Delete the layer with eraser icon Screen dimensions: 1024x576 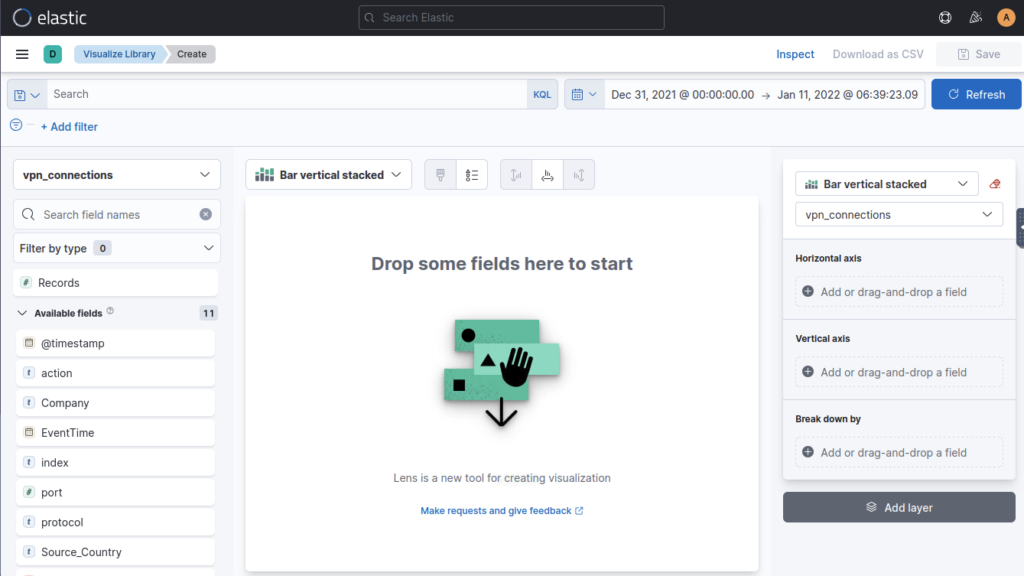995,184
